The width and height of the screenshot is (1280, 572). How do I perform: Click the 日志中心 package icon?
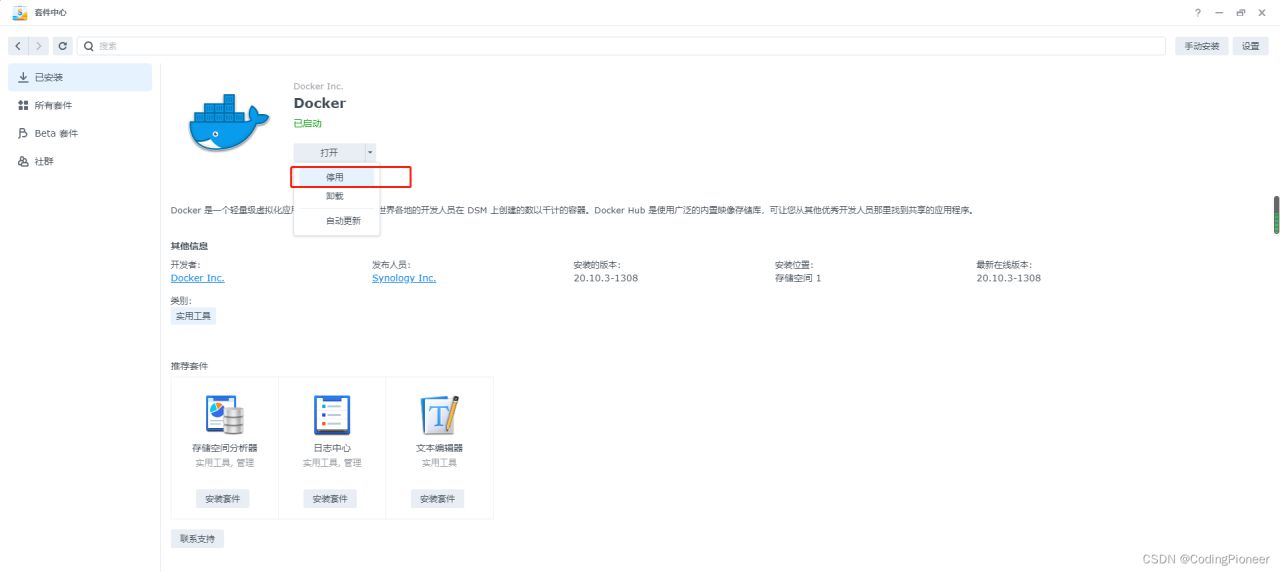point(332,413)
